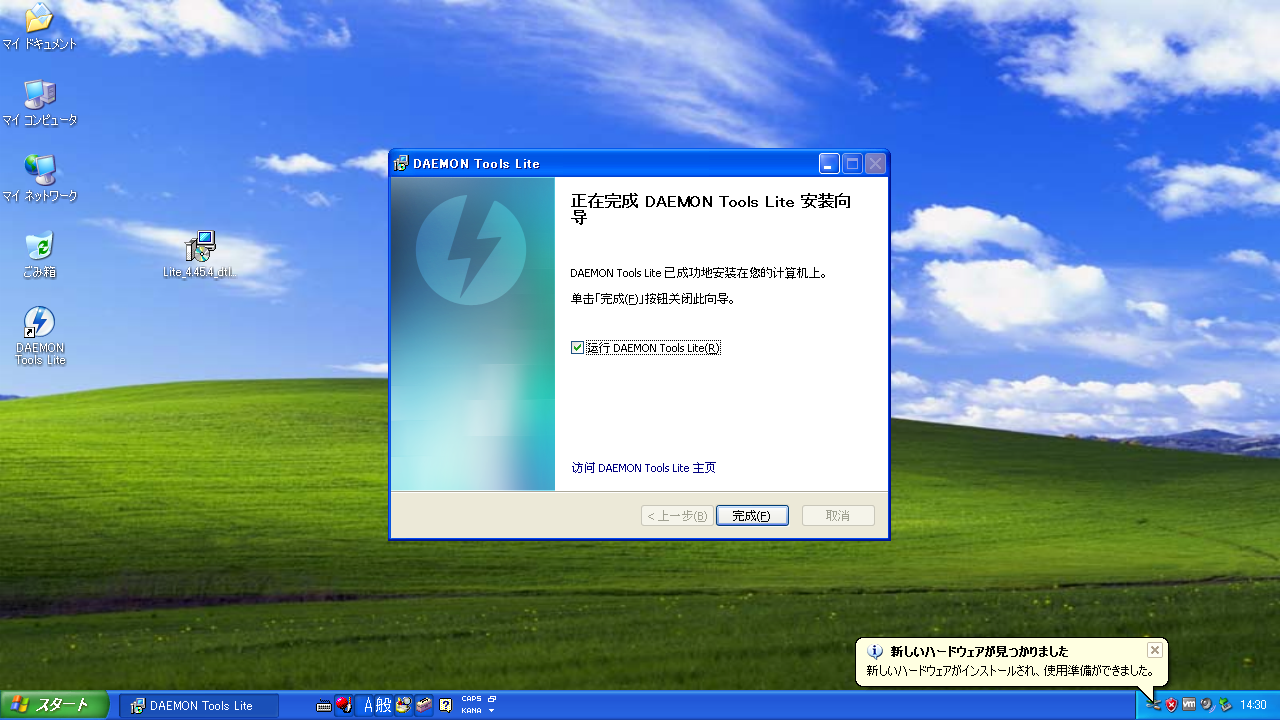
Task: Close the new hardware found notification balloon
Action: (1155, 650)
